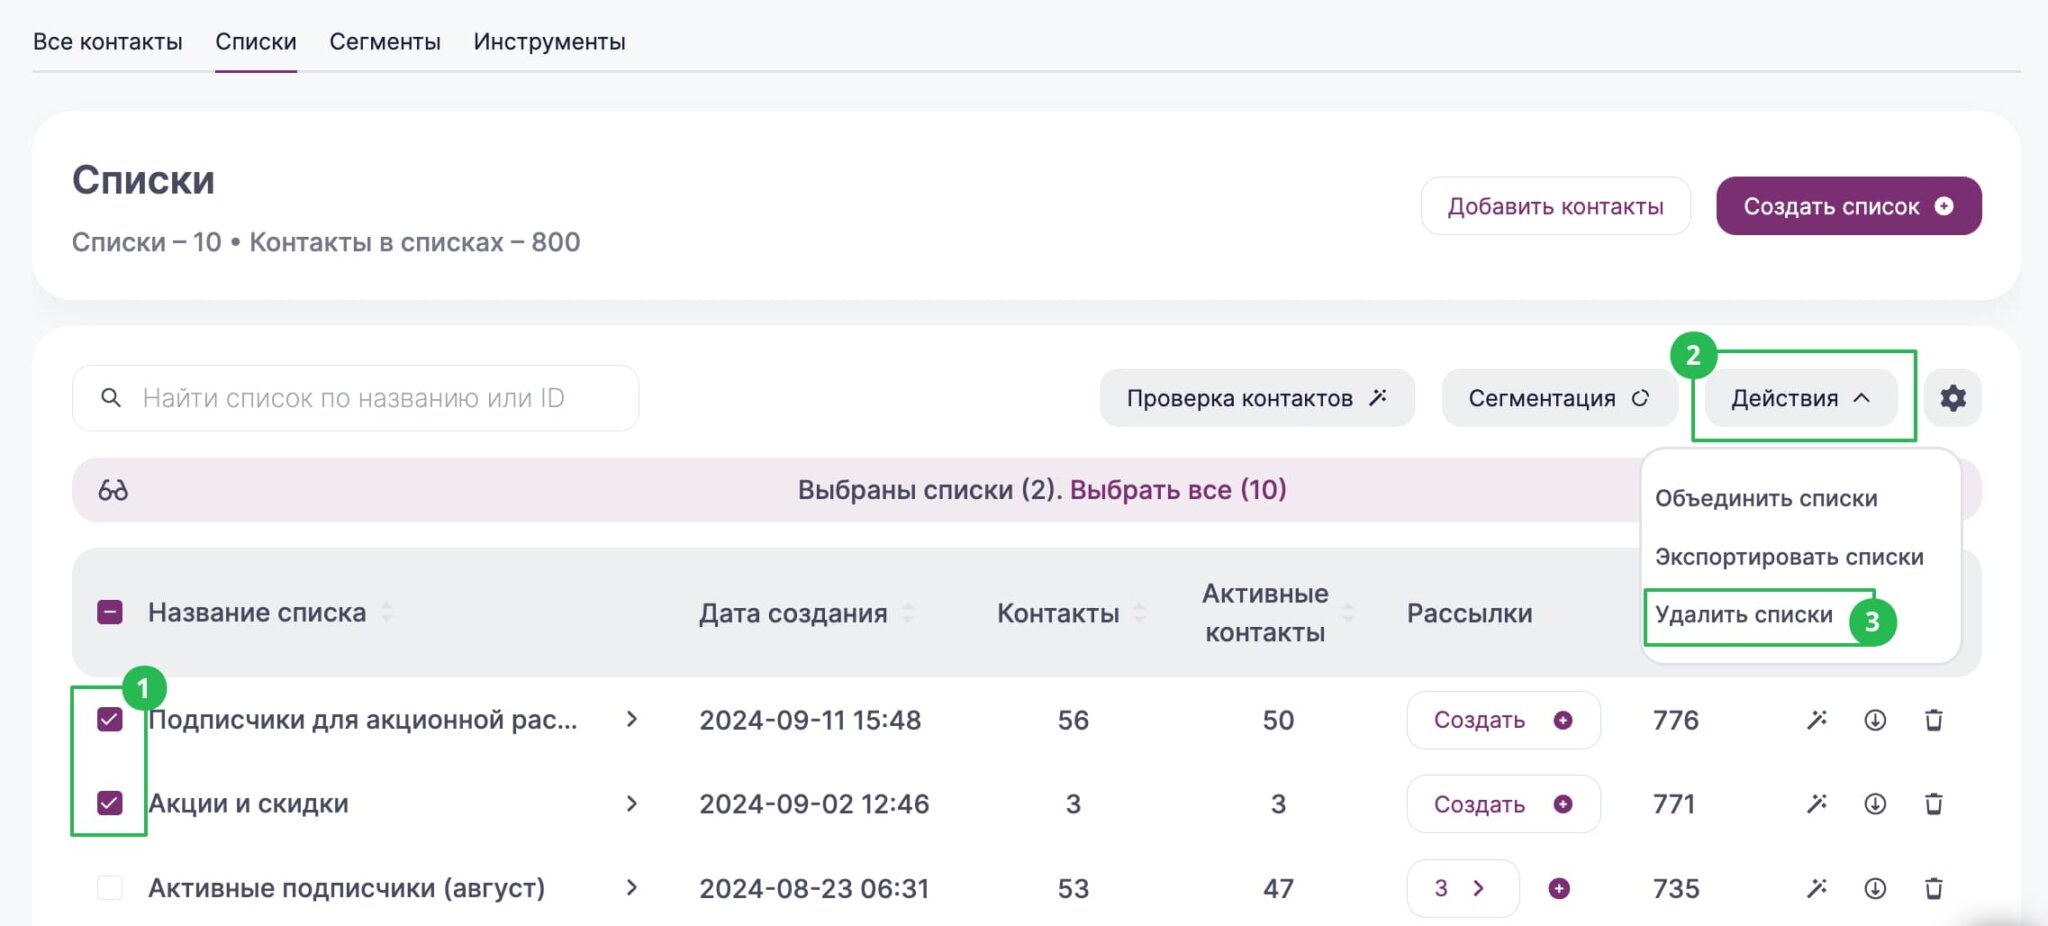The height and width of the screenshot is (926, 2048).
Task: Expand the Акции и скидки list chevron
Action: (x=632, y=804)
